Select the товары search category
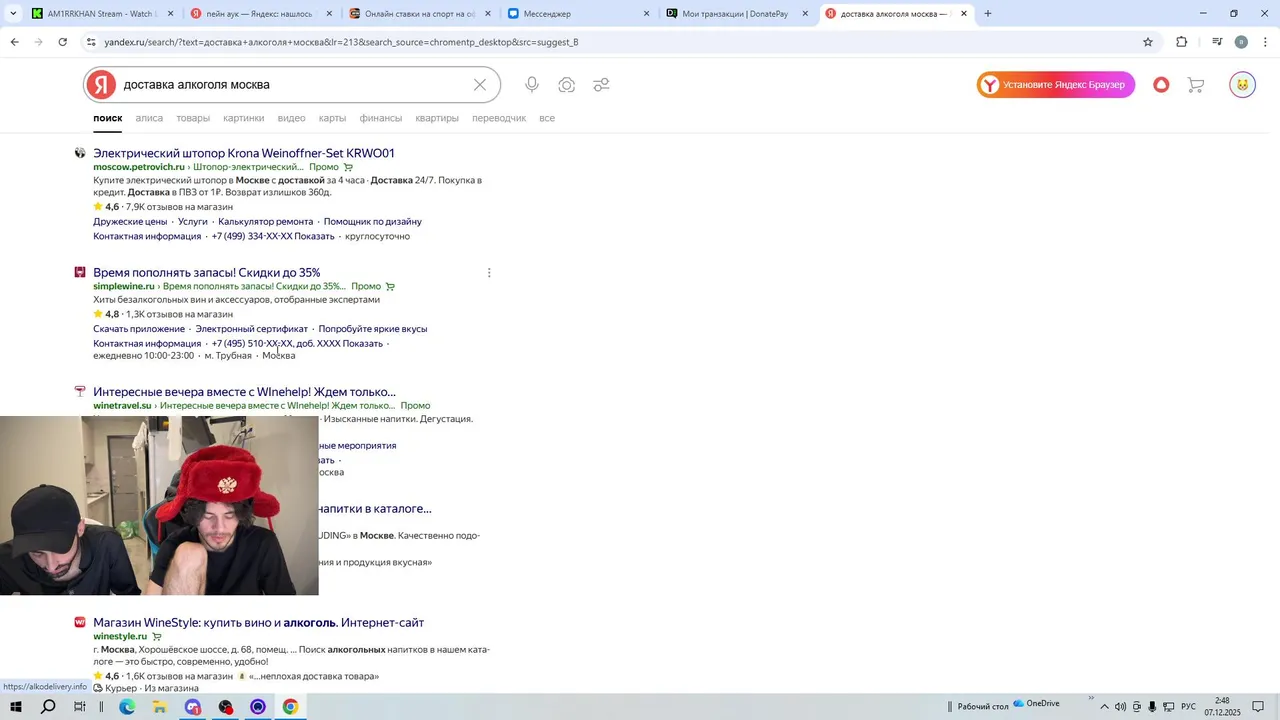The width and height of the screenshot is (1280, 720). point(193,118)
